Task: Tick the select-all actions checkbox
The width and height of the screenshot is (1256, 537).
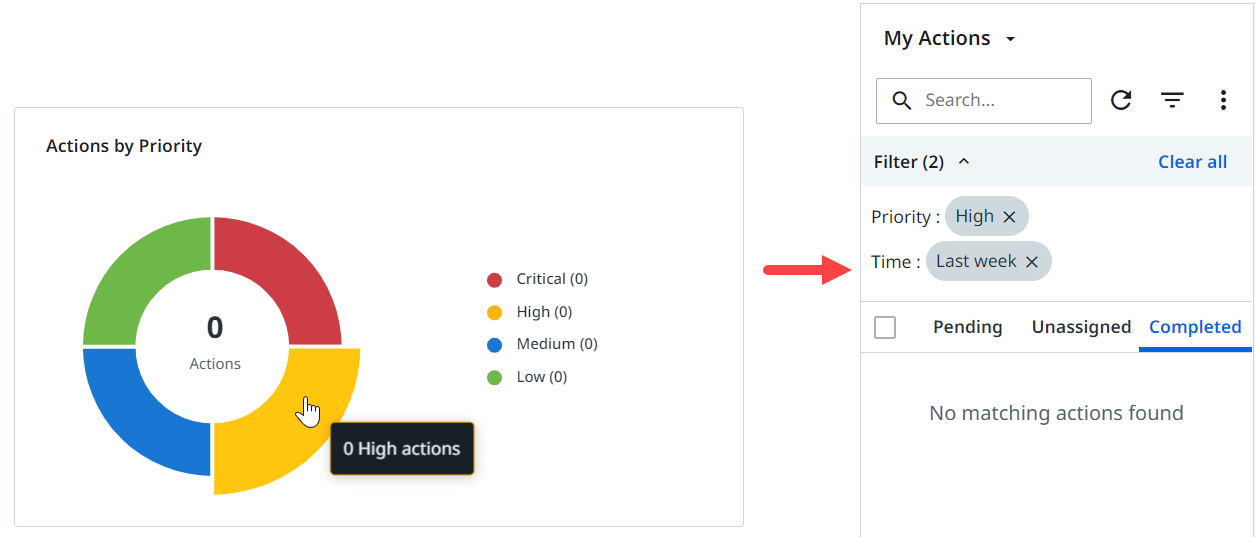Action: (885, 327)
